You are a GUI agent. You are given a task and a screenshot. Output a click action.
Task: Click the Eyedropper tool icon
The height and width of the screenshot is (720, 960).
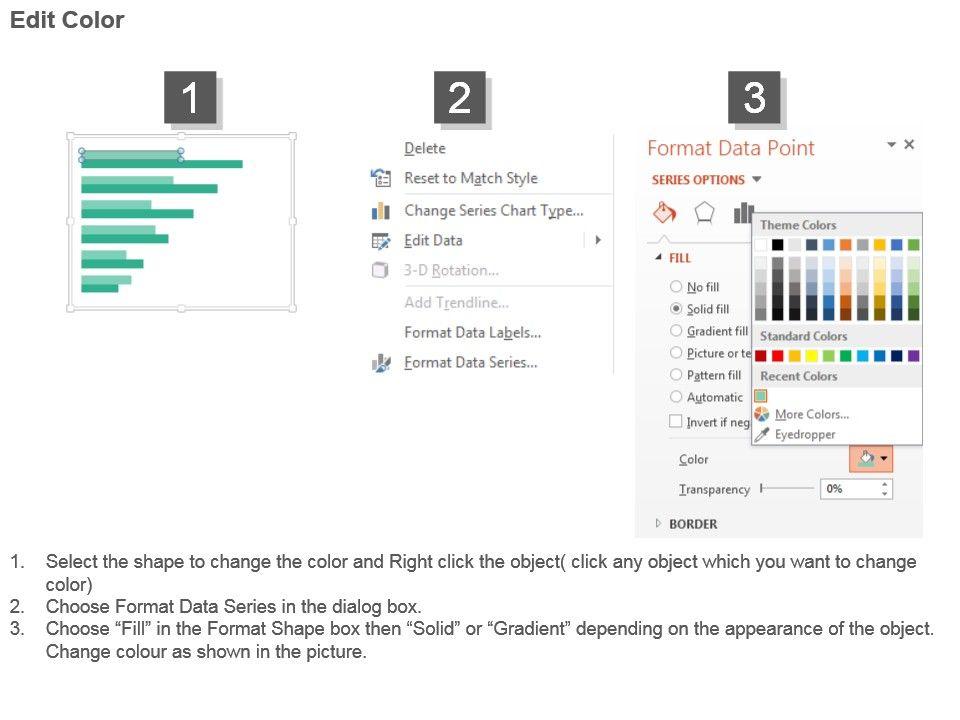point(762,434)
